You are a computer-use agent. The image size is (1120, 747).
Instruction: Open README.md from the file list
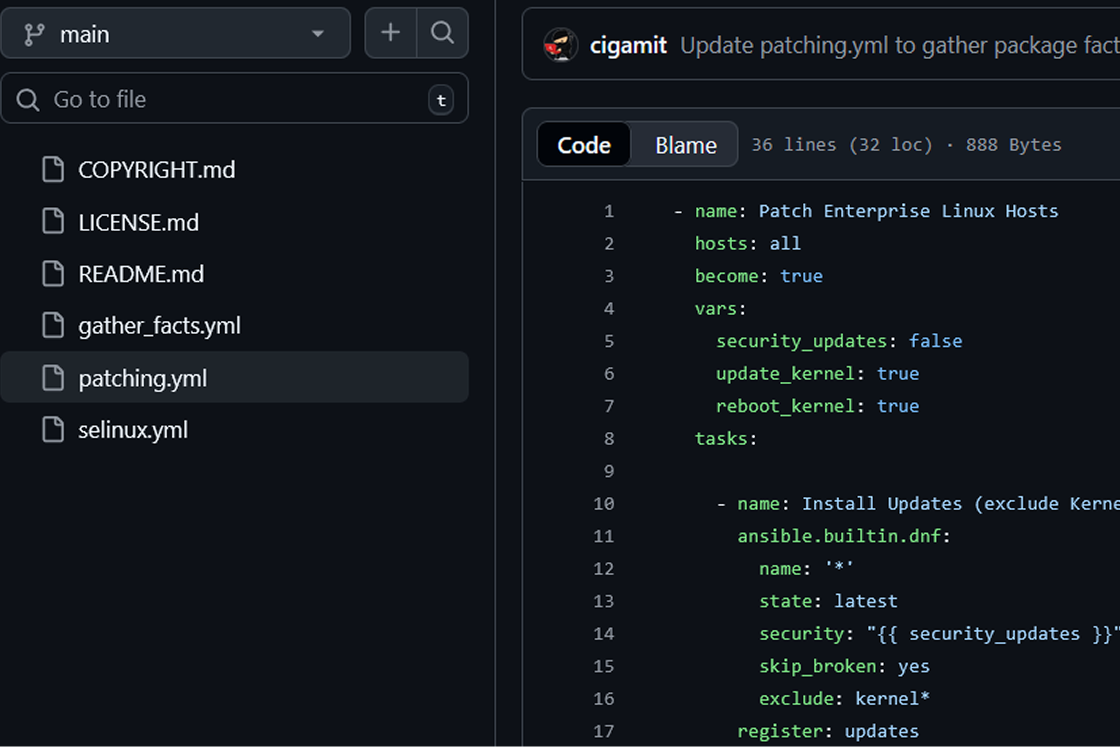coord(141,274)
